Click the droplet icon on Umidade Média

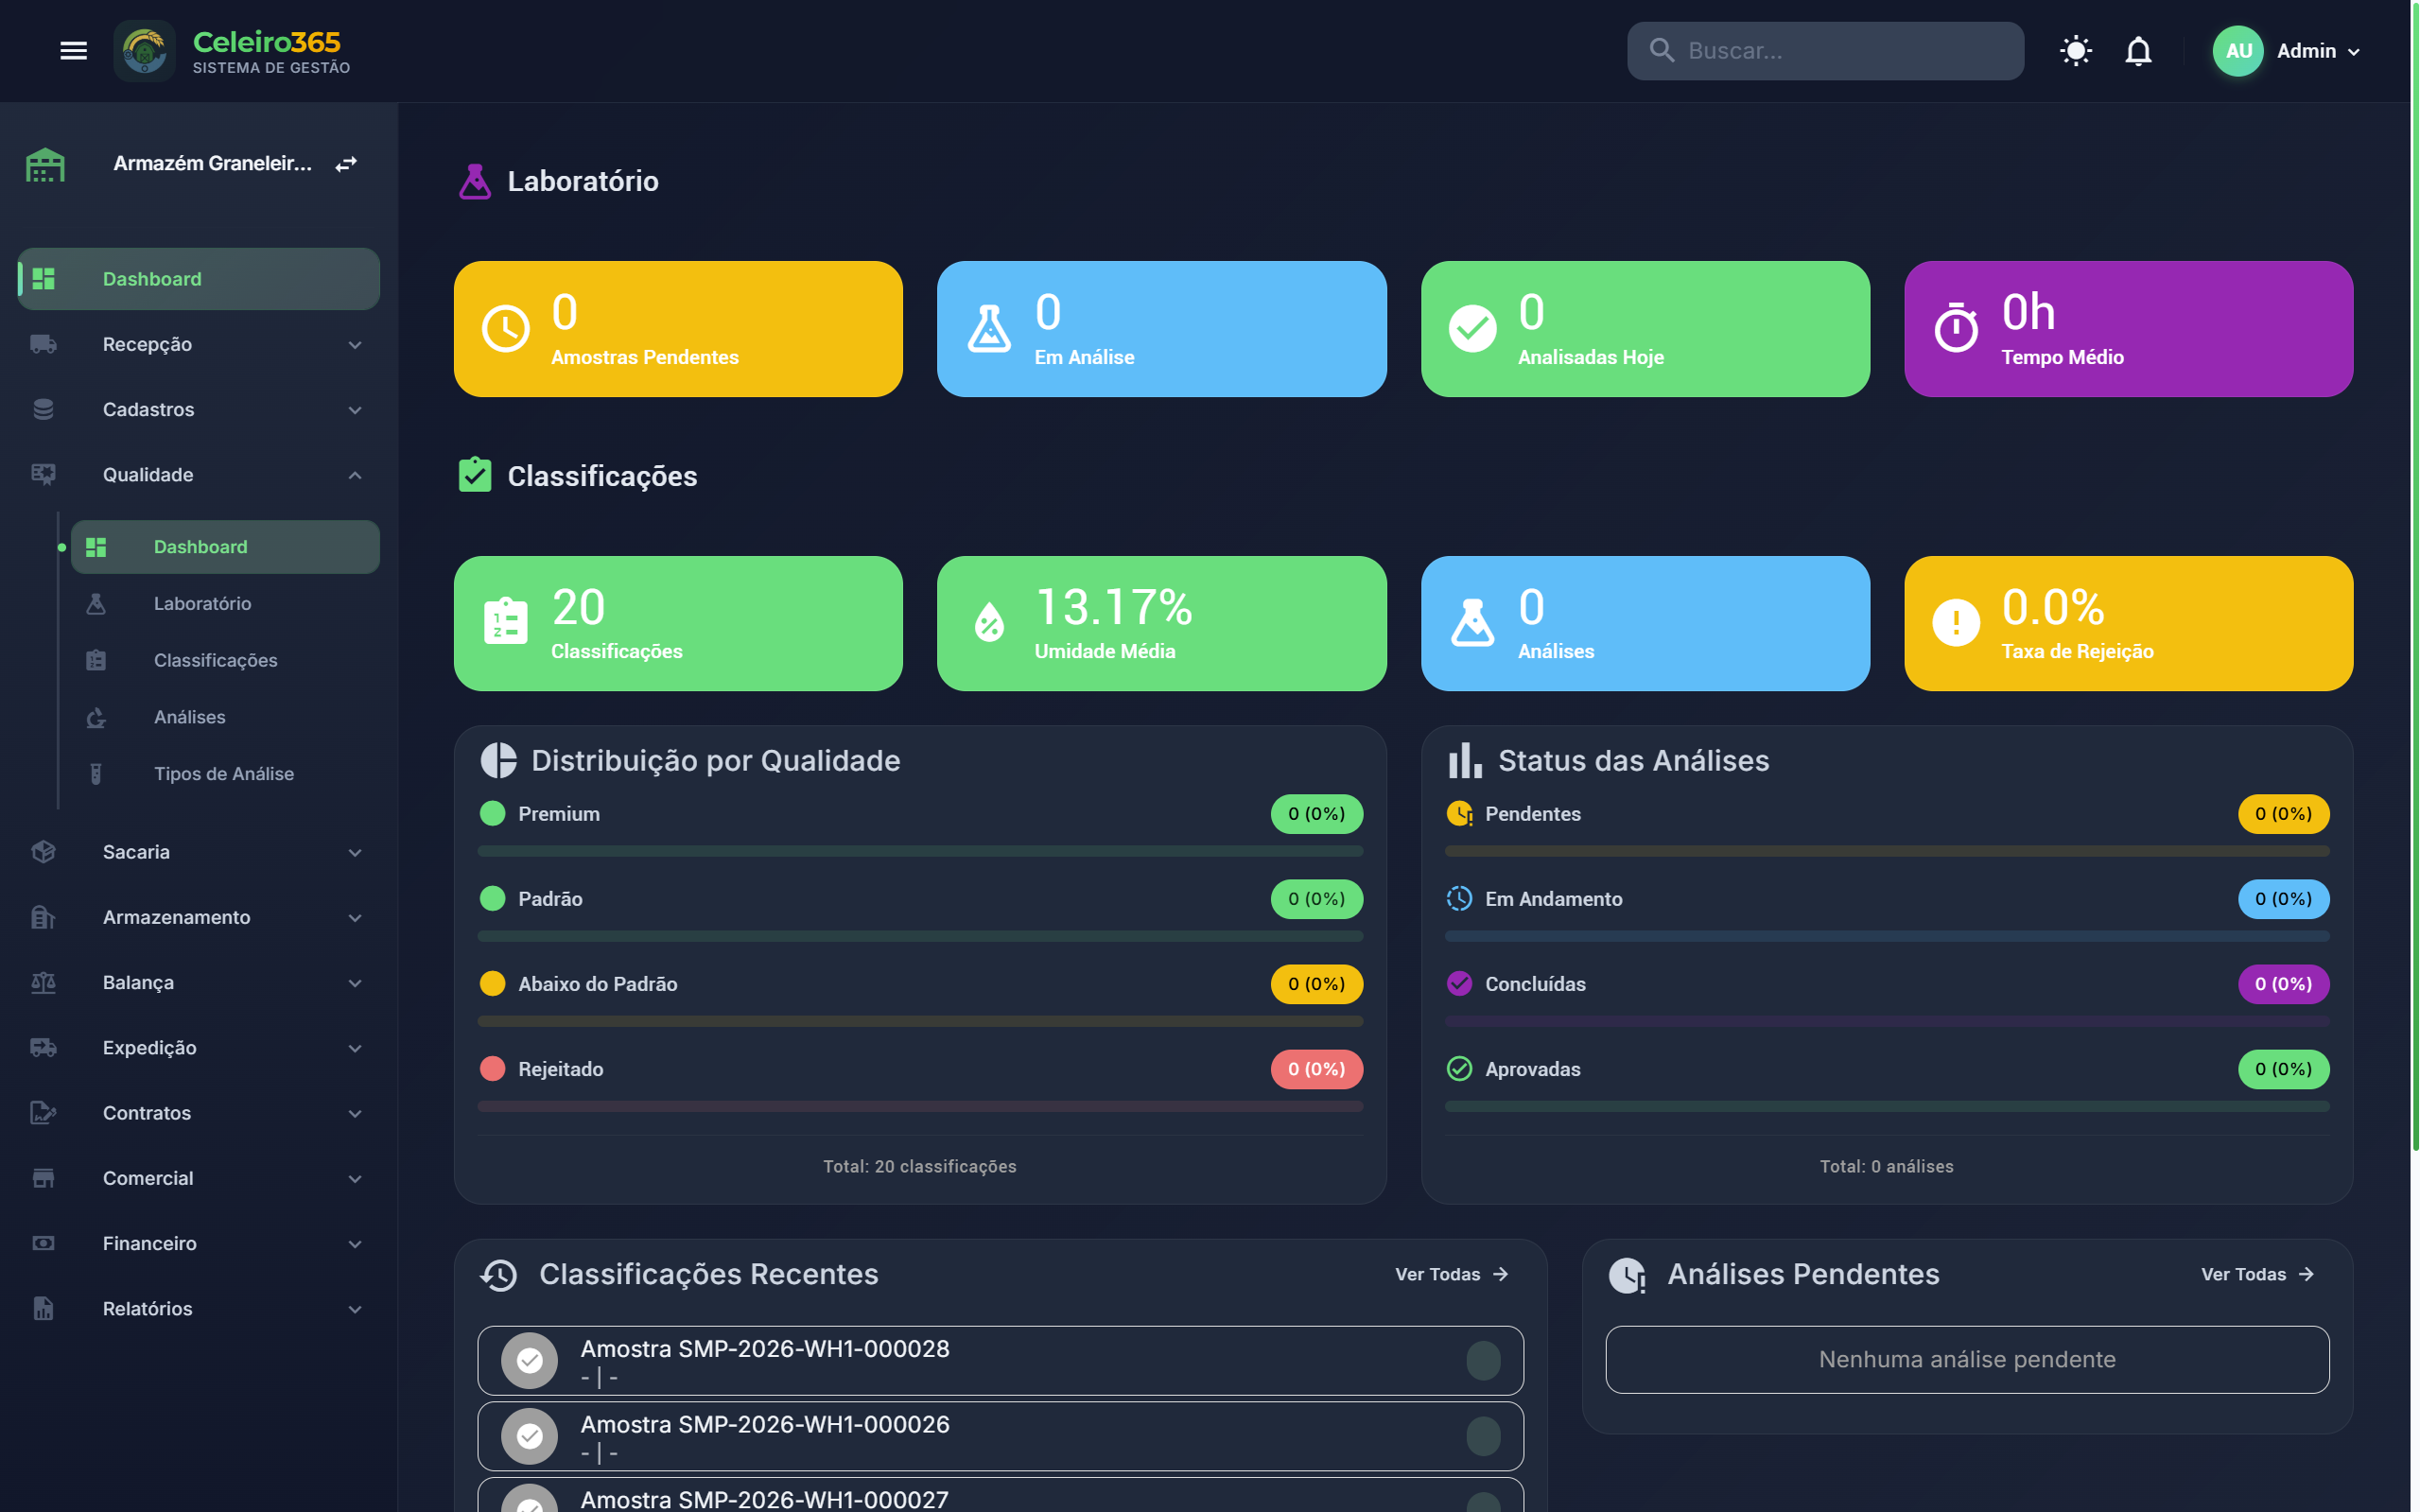[x=989, y=623]
